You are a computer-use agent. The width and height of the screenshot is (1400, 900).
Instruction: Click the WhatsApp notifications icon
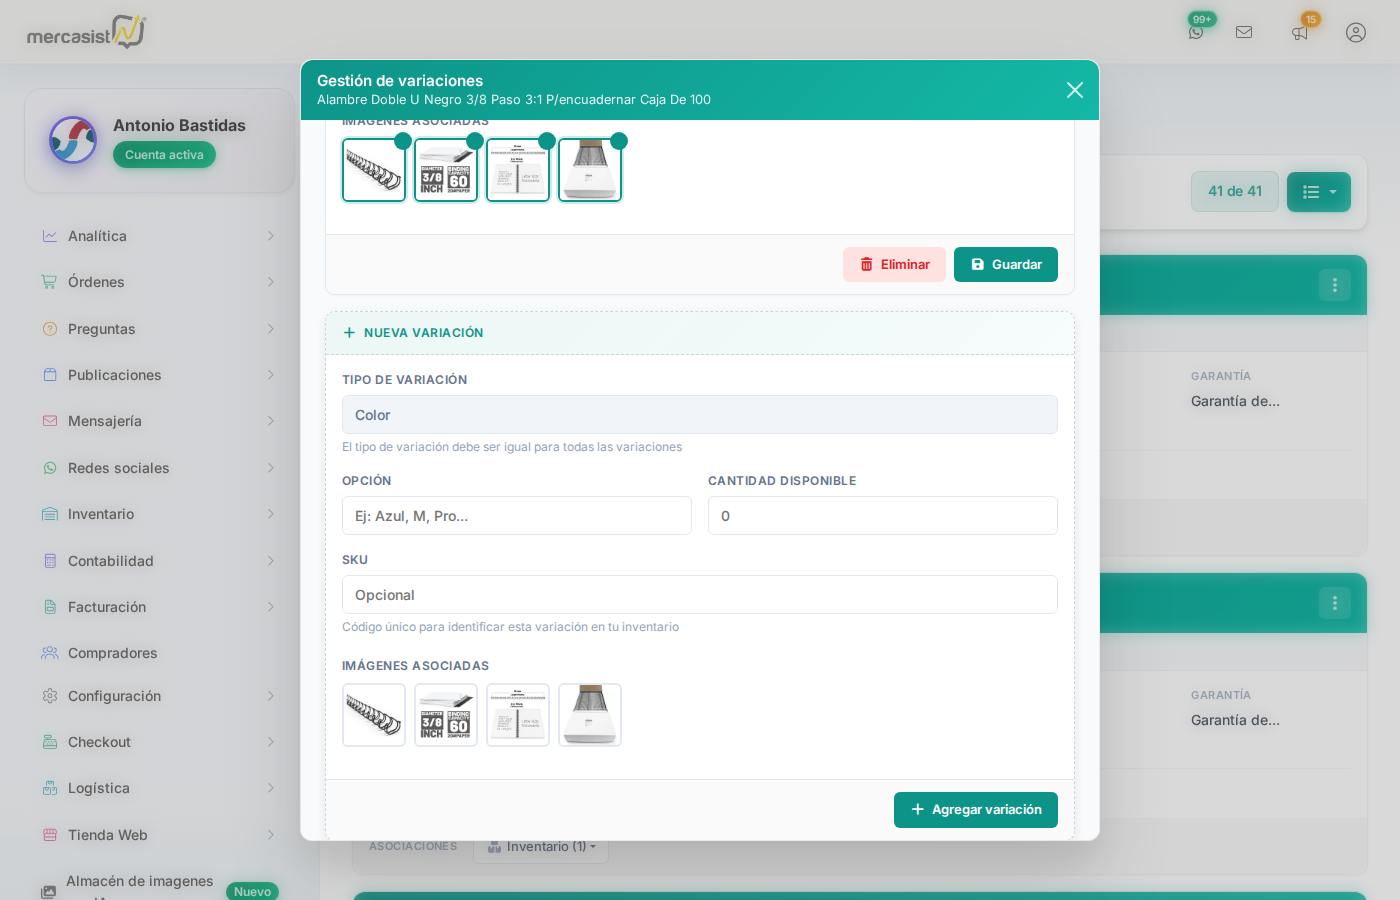point(1196,32)
